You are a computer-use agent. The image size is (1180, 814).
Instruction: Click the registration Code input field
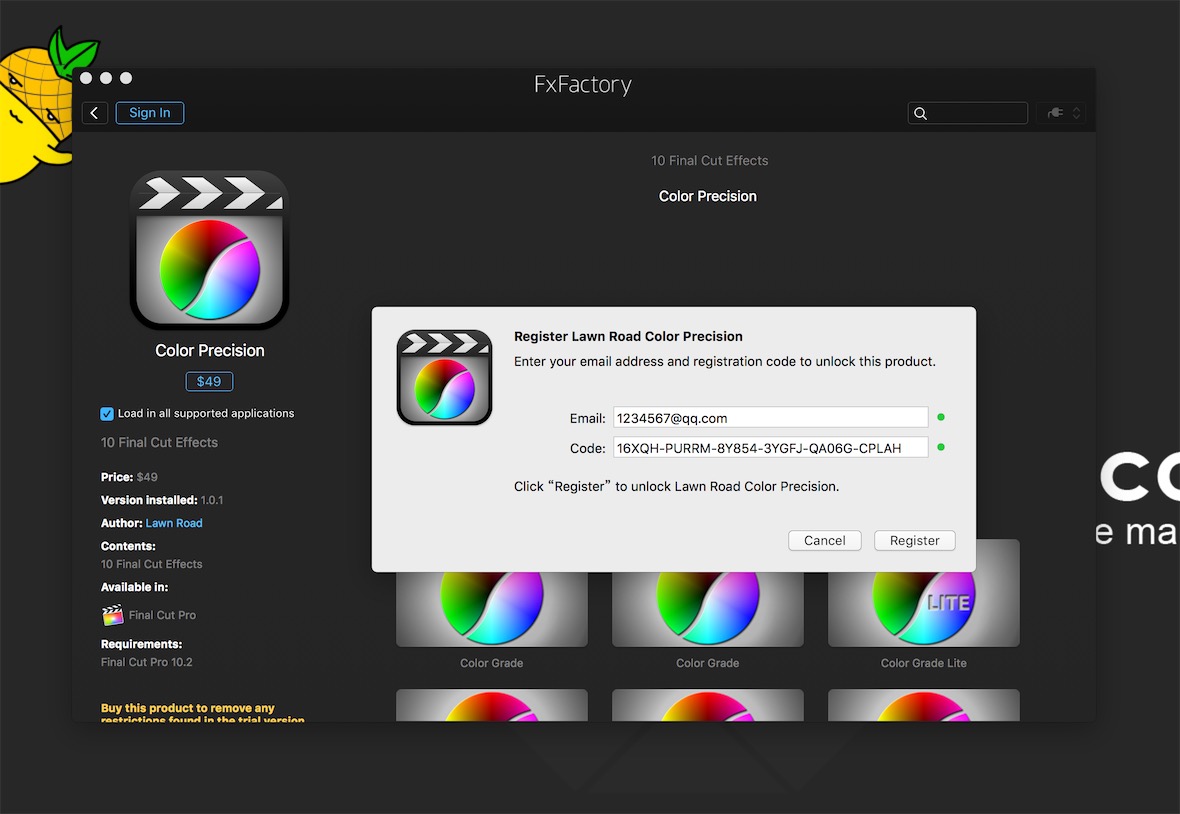click(x=771, y=448)
